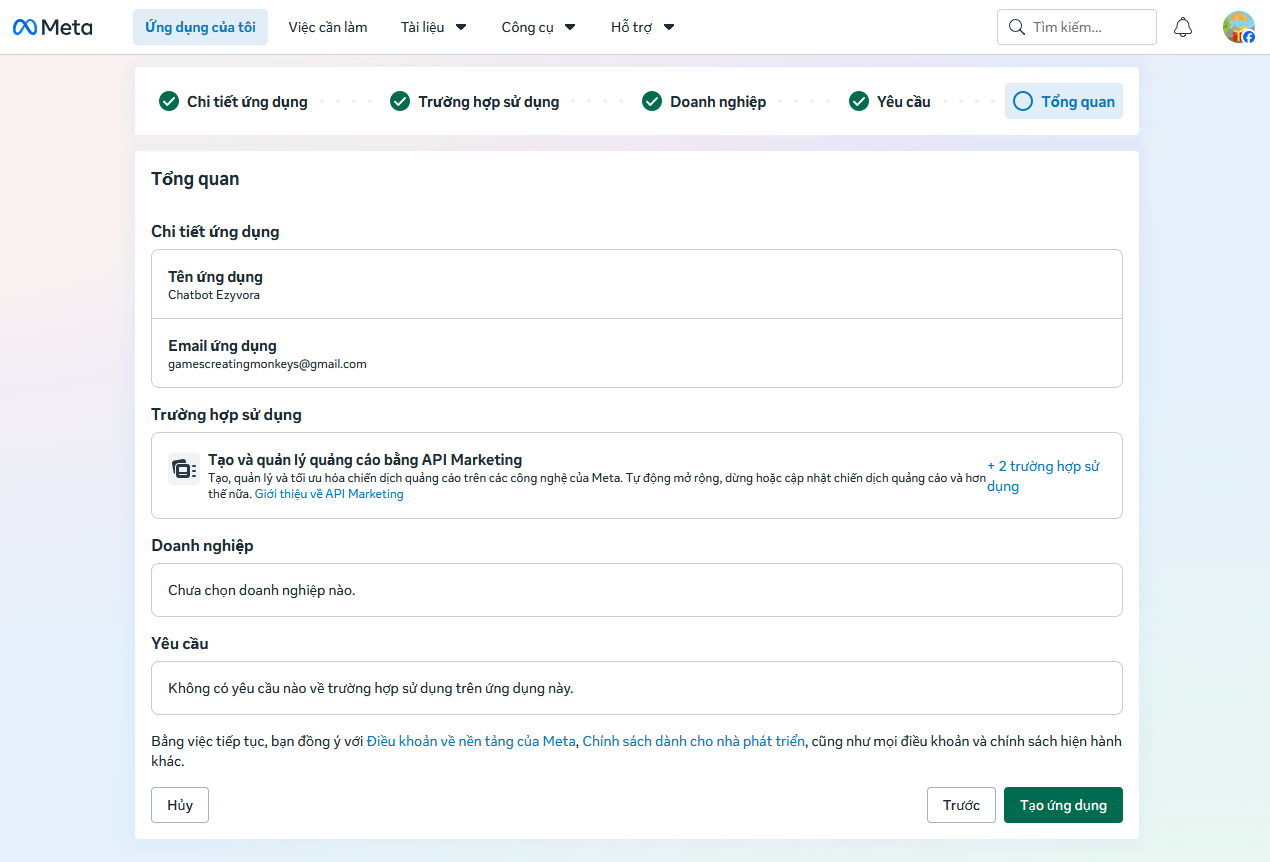
Task: Open Chính sách dành cho nhà phát triển
Action: tap(693, 741)
